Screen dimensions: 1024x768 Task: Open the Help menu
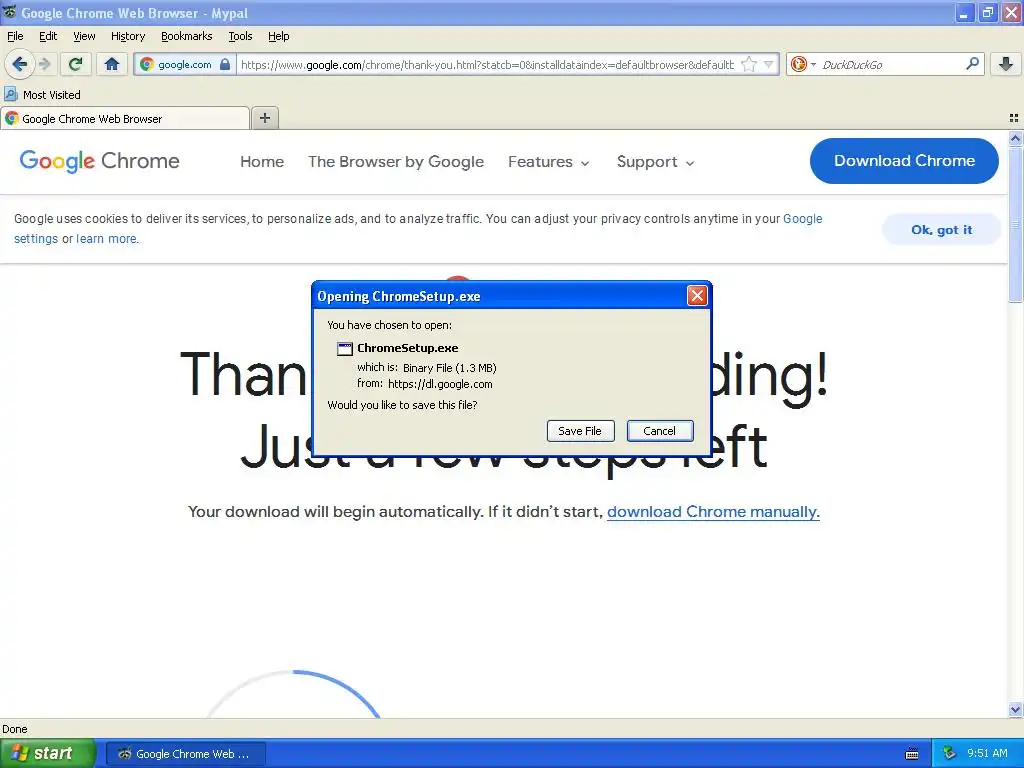278,36
